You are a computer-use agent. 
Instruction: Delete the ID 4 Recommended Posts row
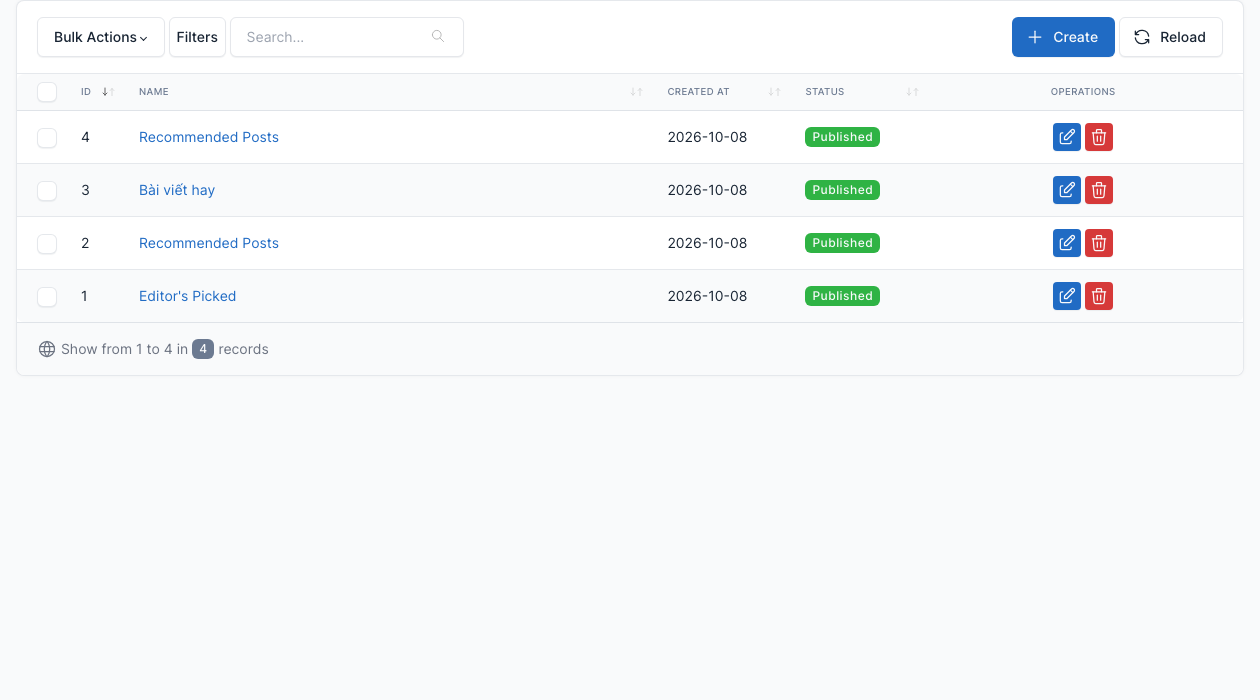1099,137
